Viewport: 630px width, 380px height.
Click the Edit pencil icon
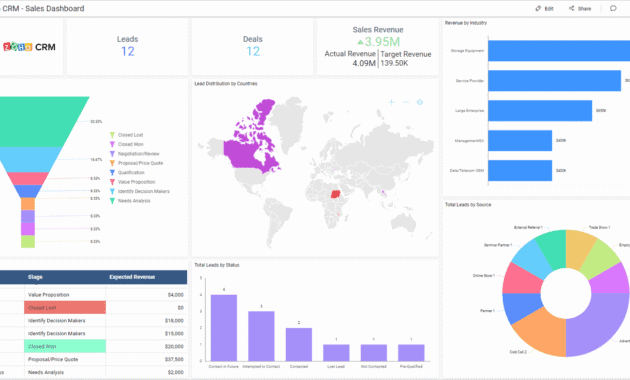(538, 8)
